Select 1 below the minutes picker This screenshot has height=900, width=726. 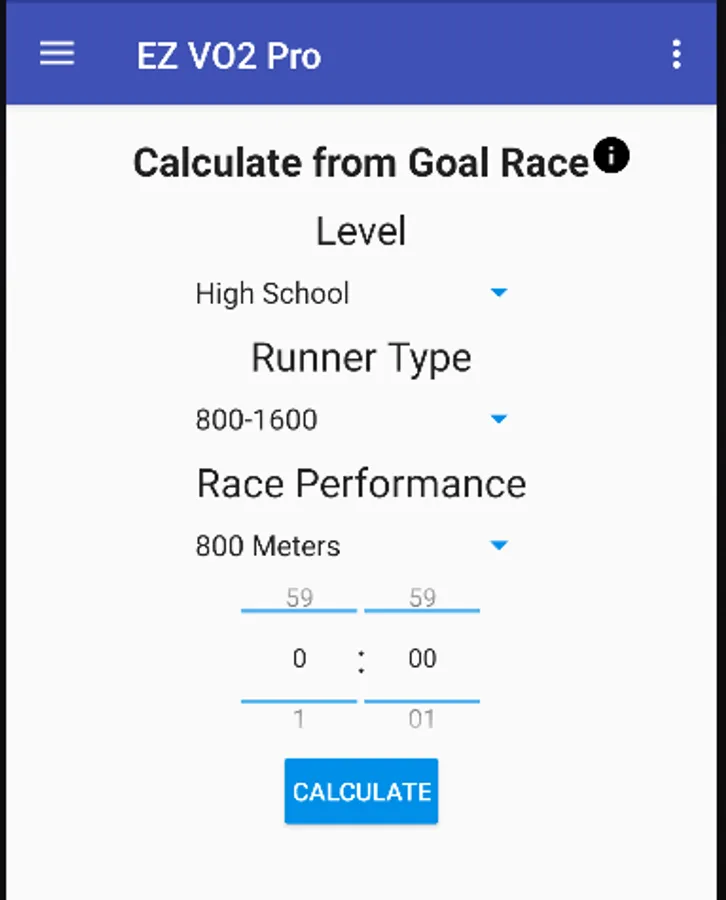[299, 719]
